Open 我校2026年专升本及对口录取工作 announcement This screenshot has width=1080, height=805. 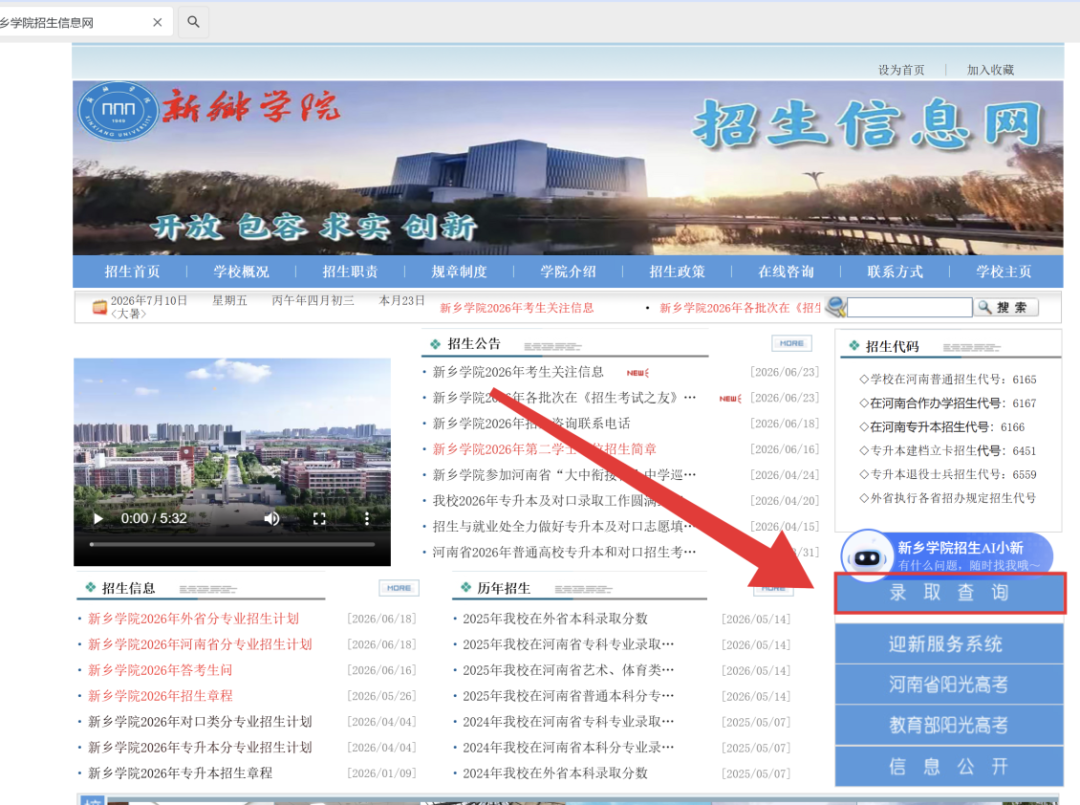point(558,501)
